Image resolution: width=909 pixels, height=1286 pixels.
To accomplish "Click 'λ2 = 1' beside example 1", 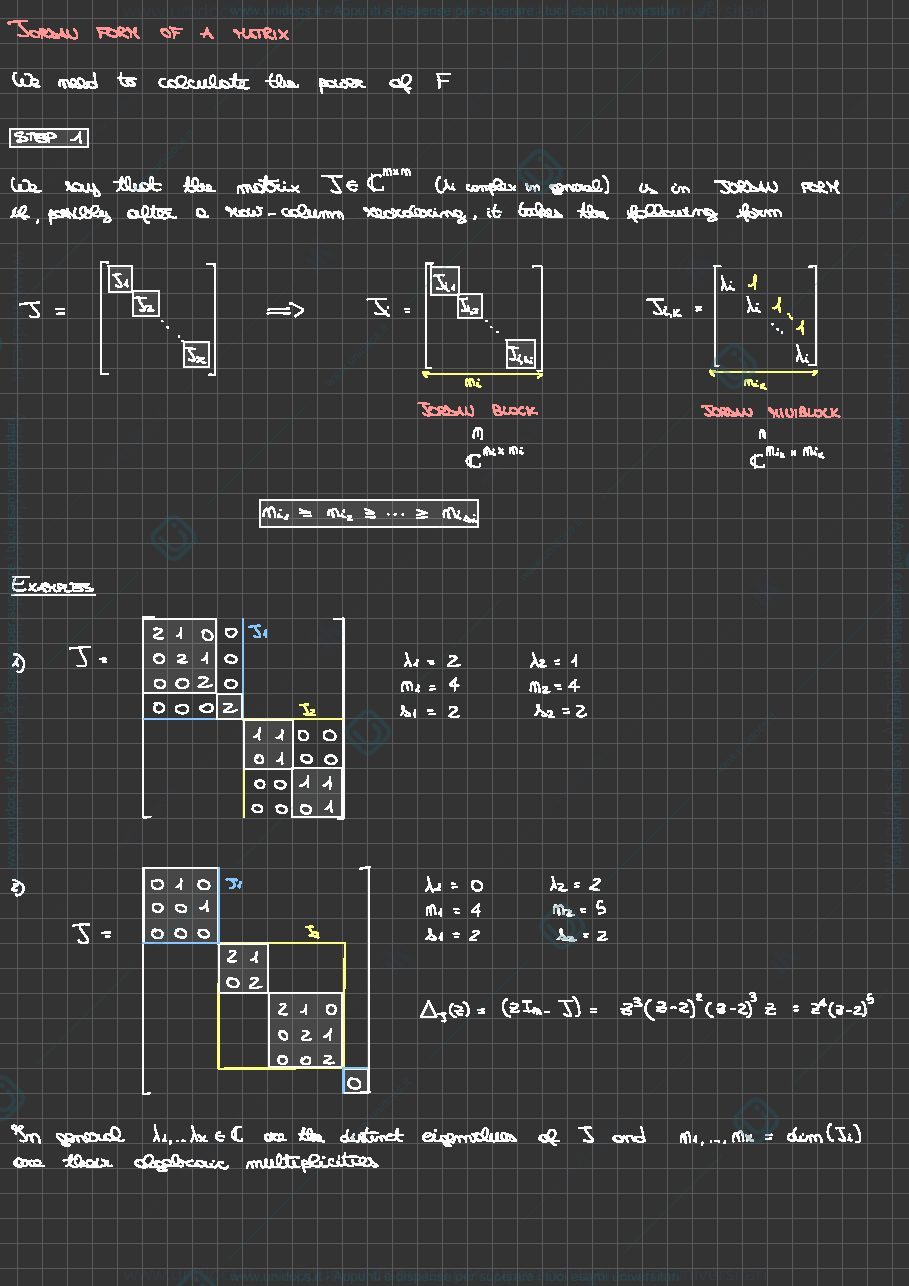I will click(x=554, y=661).
